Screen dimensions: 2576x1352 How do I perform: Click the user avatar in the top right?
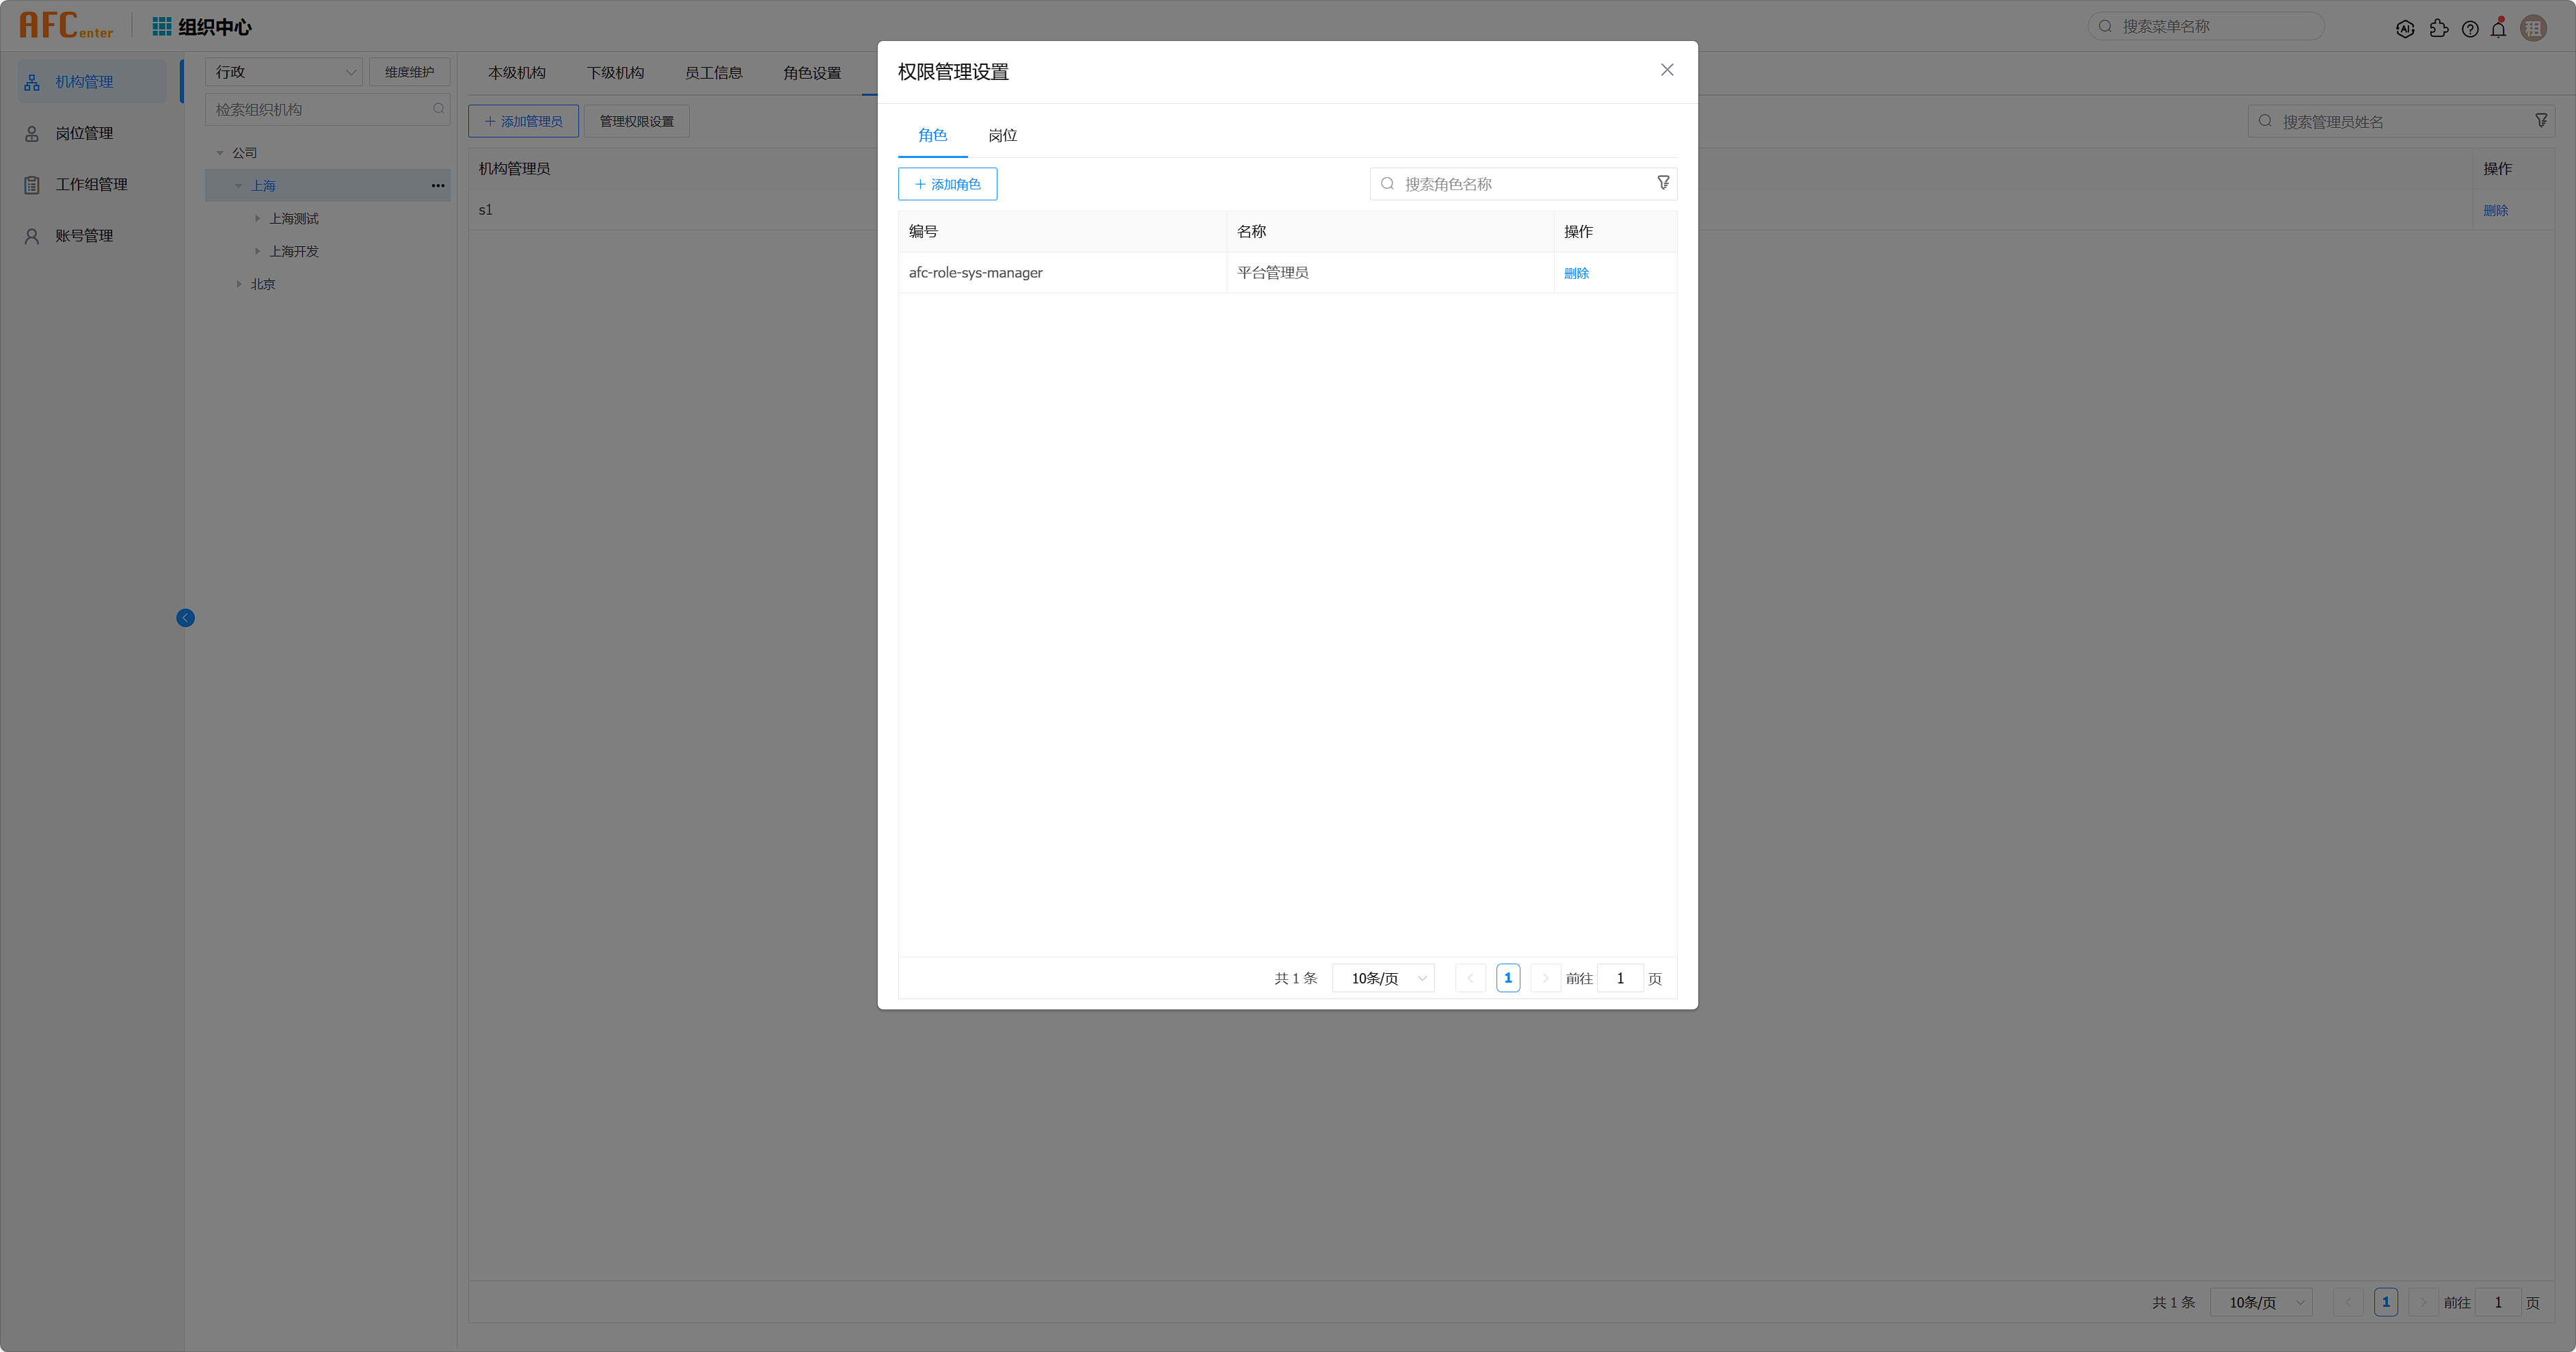click(x=2533, y=28)
